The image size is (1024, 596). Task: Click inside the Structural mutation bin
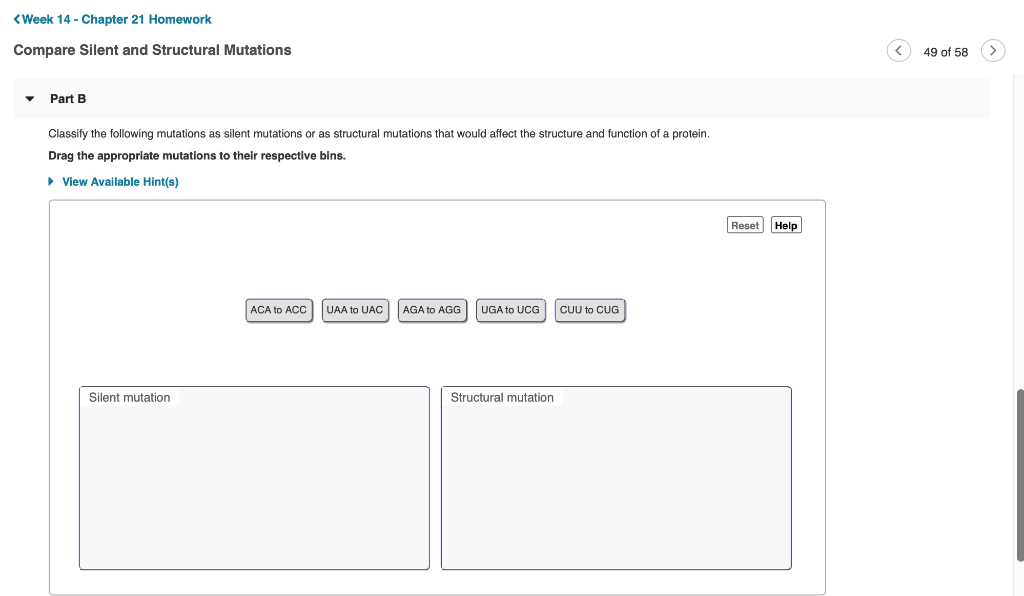point(616,480)
